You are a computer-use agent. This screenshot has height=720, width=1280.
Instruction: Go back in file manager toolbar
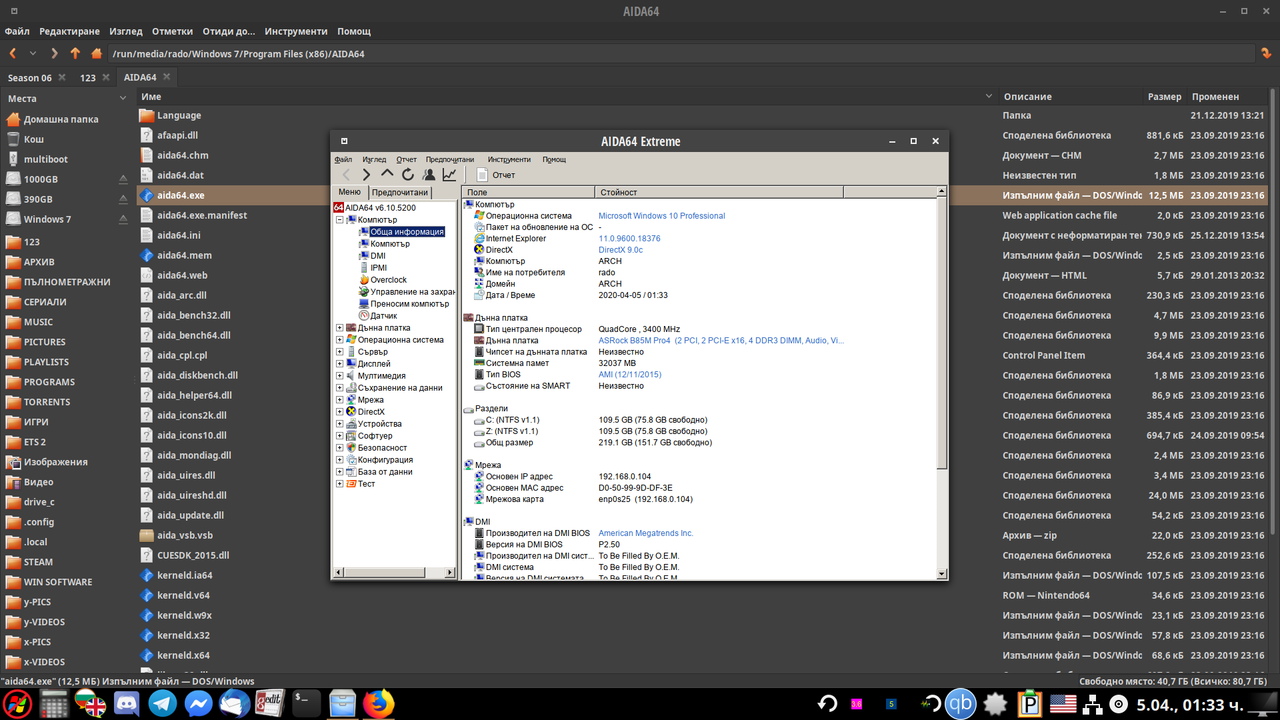[x=13, y=53]
